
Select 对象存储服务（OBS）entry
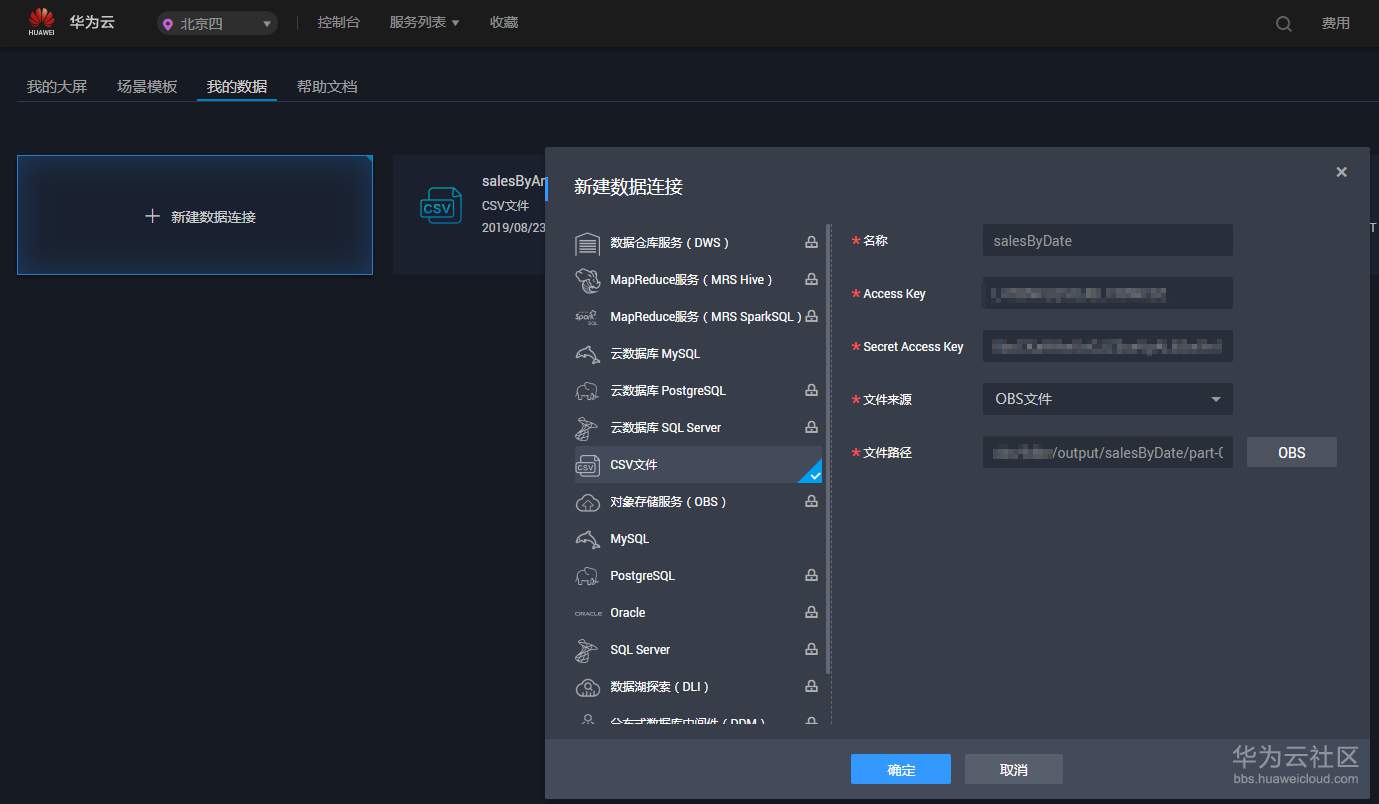pyautogui.click(x=698, y=502)
